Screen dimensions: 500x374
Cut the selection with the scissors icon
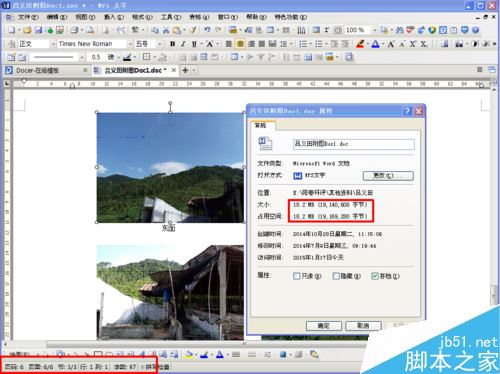166,30
